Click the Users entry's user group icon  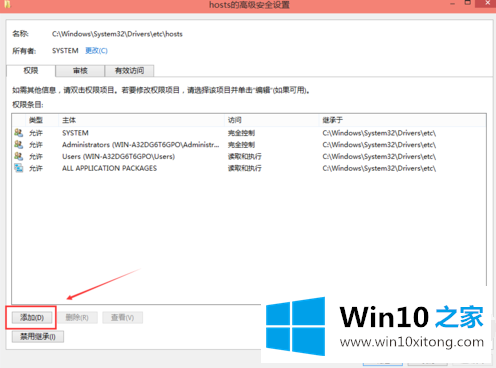(x=19, y=156)
